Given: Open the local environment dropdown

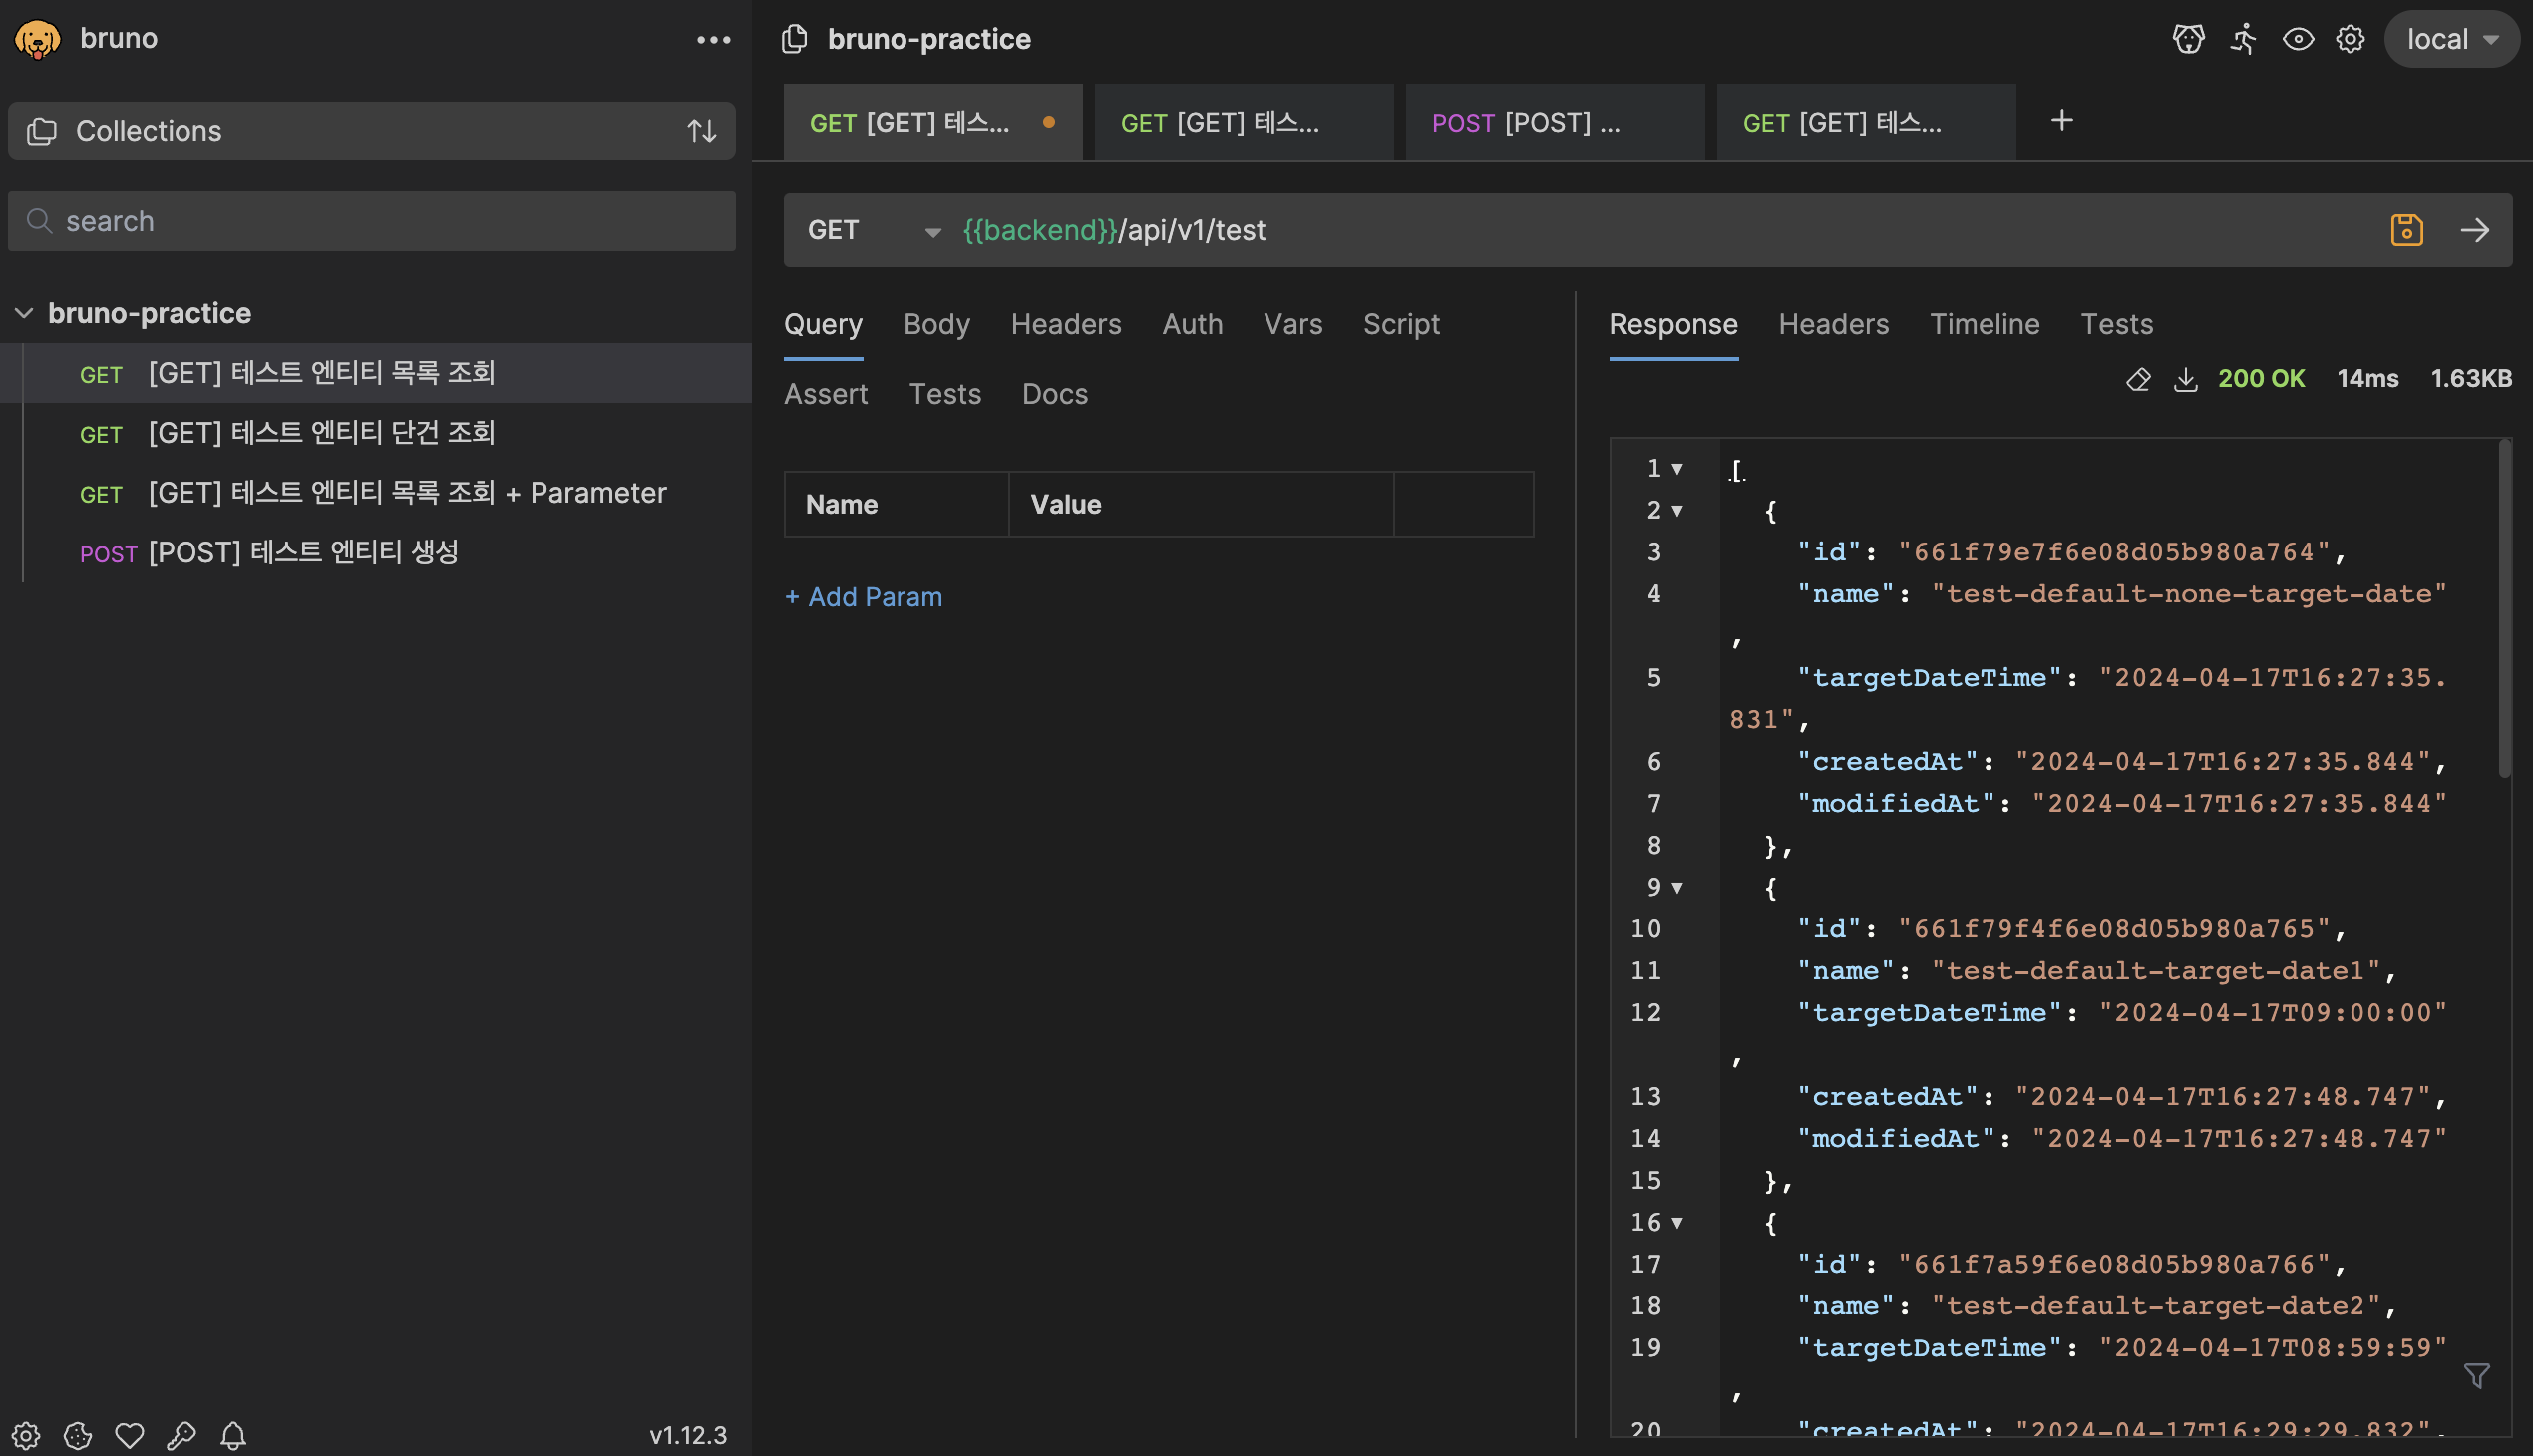Looking at the screenshot, I should tap(2451, 39).
